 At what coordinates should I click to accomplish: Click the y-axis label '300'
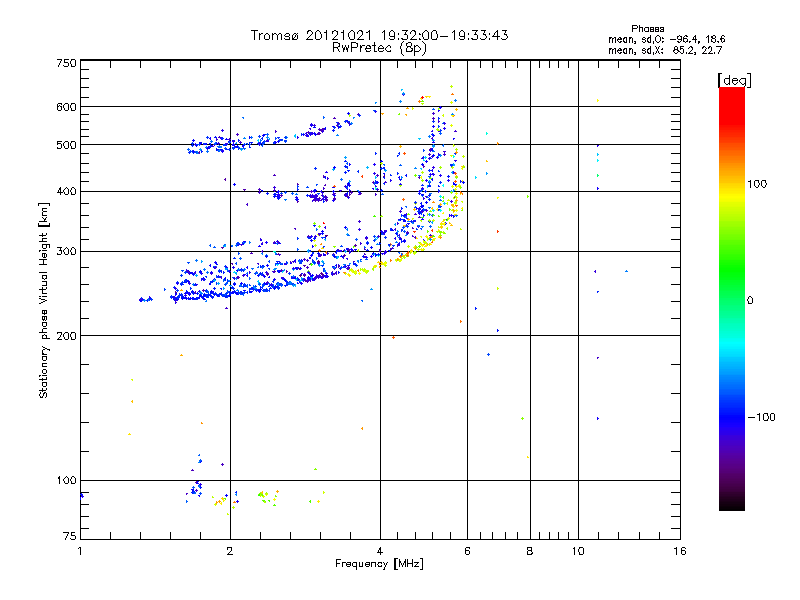coord(66,252)
